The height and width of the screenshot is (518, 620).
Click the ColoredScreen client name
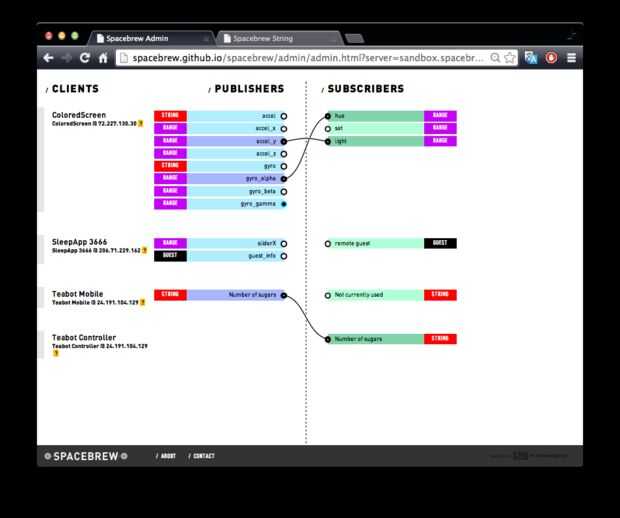tap(79, 115)
